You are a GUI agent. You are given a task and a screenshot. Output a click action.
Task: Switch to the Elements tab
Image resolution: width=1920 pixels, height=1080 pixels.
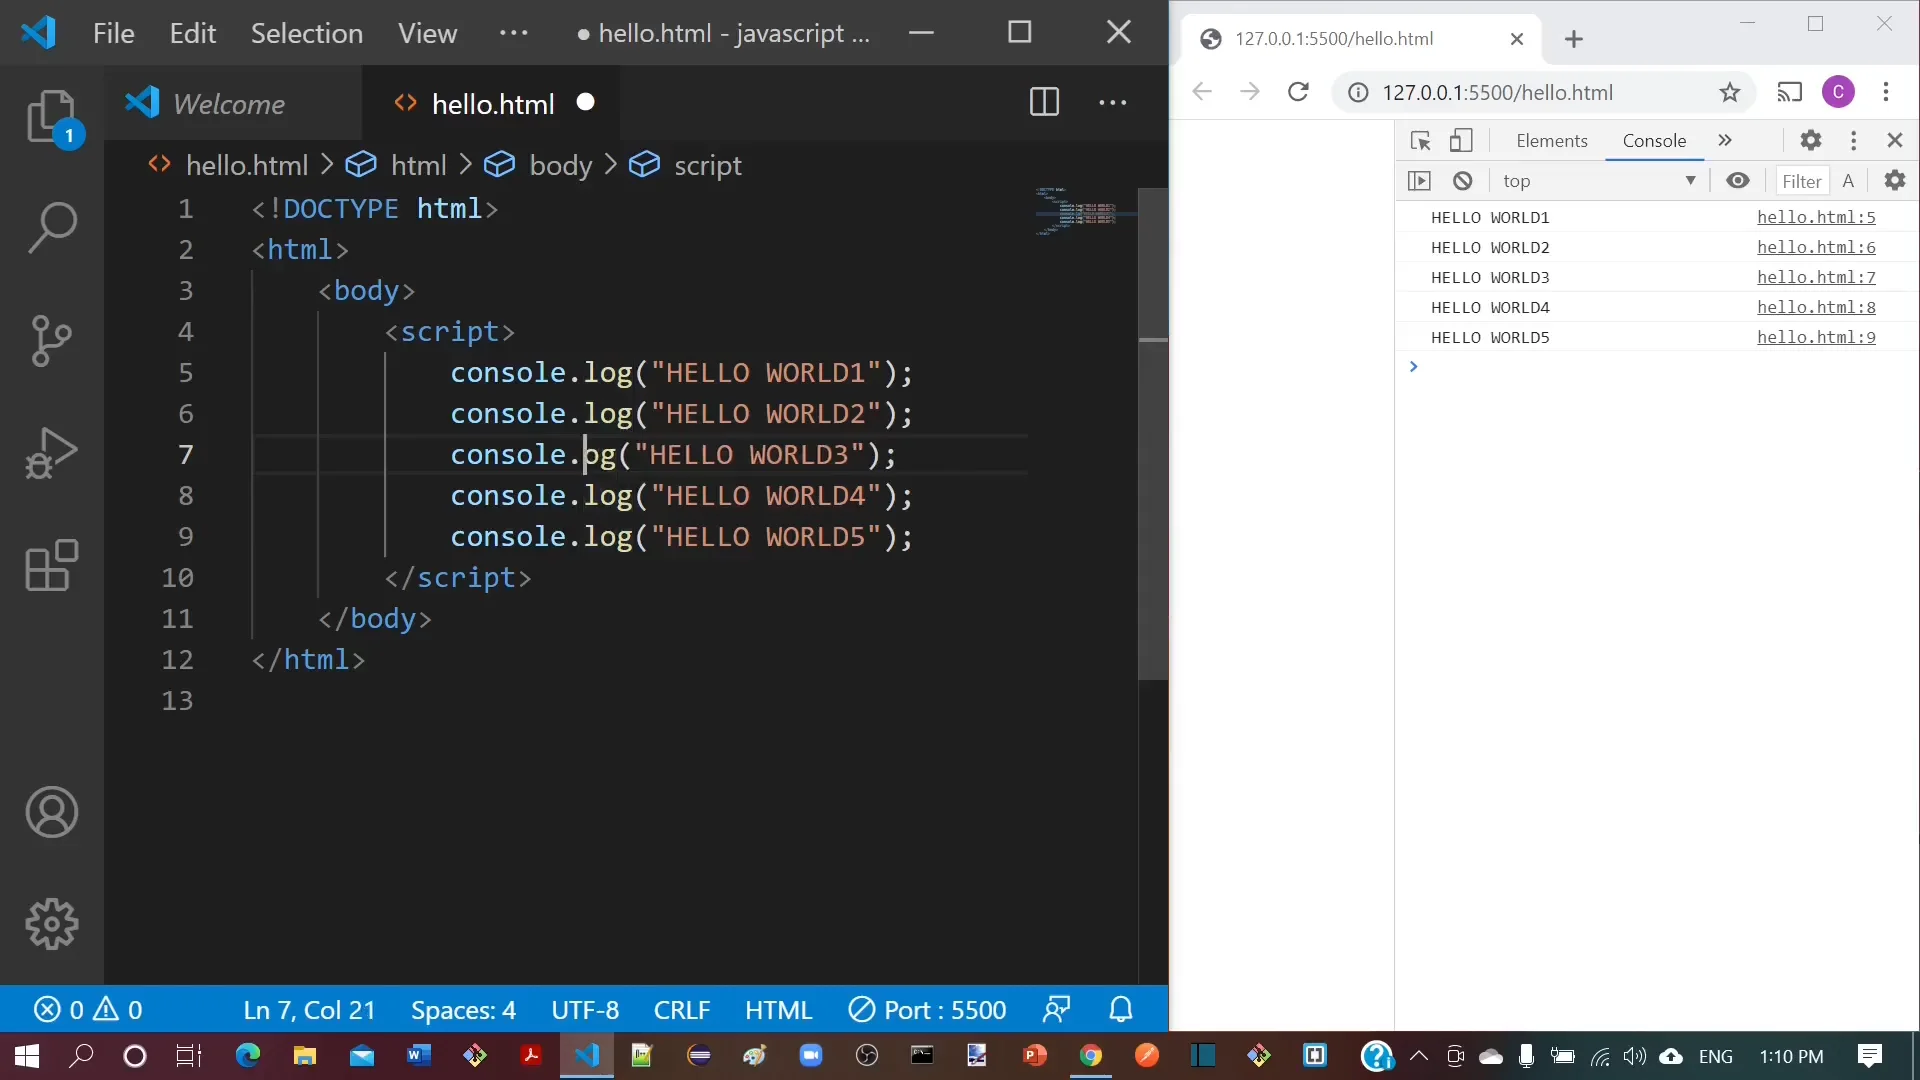[x=1551, y=141]
